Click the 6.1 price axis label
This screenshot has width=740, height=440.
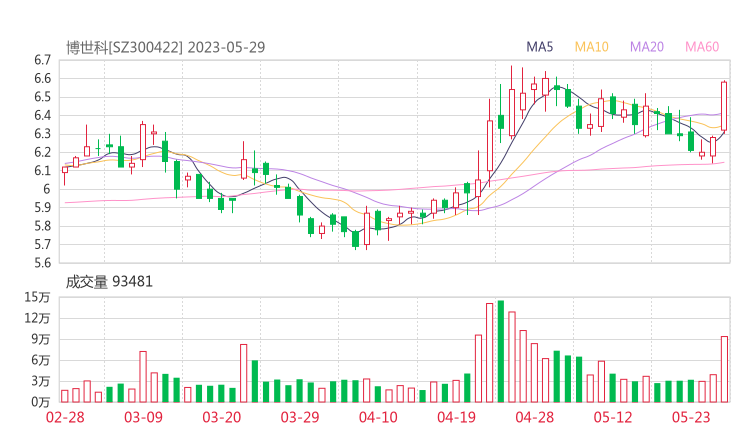click(42, 170)
